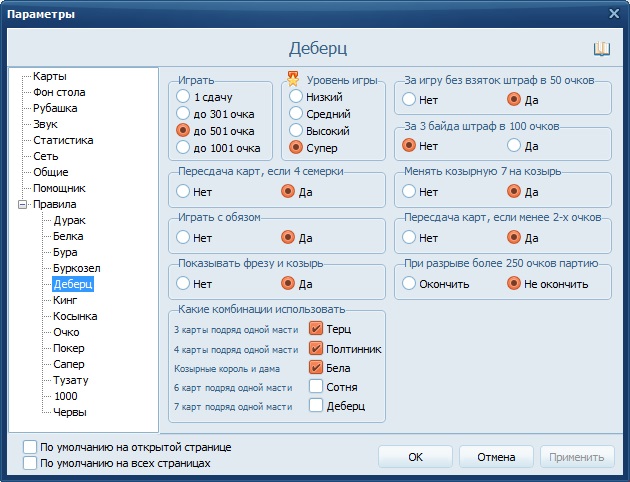This screenshot has height=482, width=630.
Task: Open the book help icon
Action: click(601, 49)
